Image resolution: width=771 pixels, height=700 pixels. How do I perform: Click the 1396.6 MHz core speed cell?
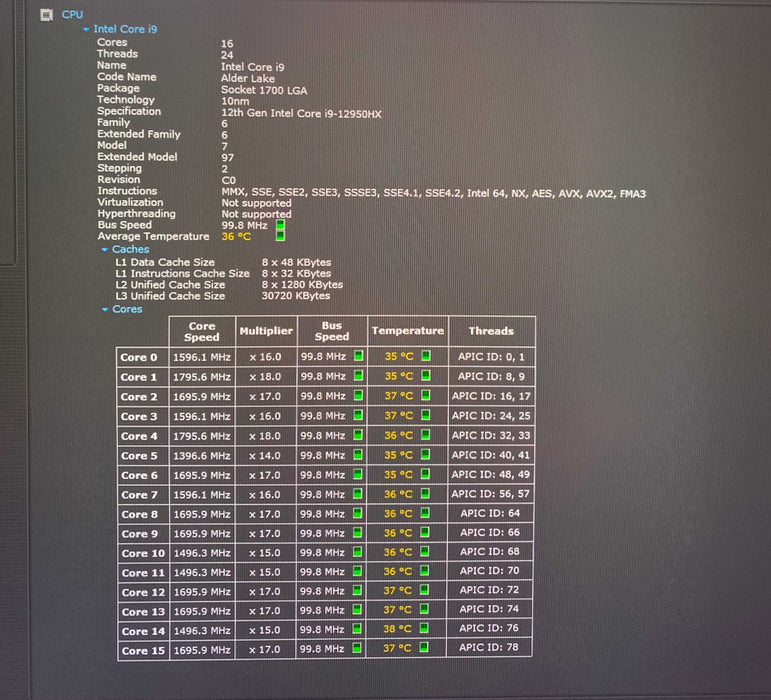(x=202, y=456)
